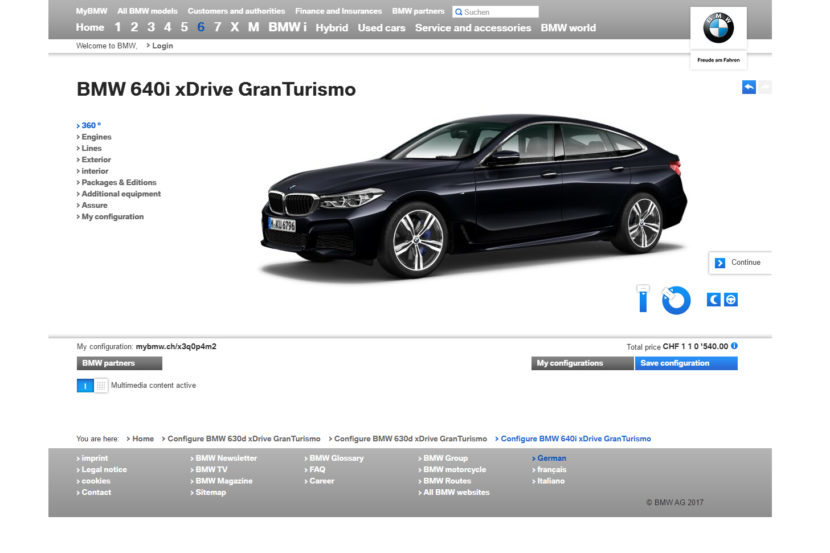Click mybmw.ch/x3q0p4m2 configuration link
Image resolution: width=830 pixels, height=553 pixels.
pyautogui.click(x=176, y=347)
